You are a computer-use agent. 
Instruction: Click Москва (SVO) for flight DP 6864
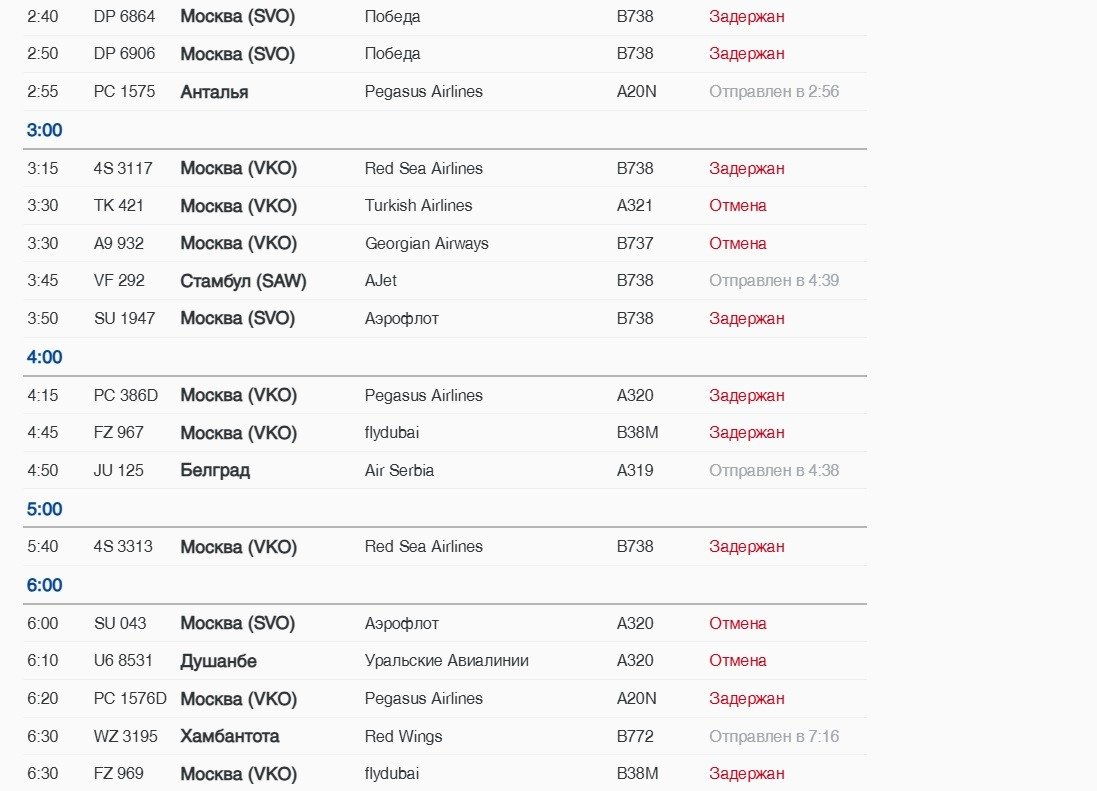(237, 17)
